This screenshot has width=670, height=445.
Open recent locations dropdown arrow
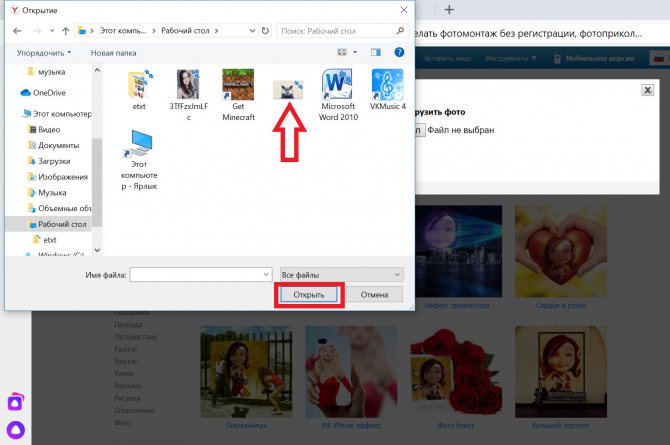(x=52, y=31)
